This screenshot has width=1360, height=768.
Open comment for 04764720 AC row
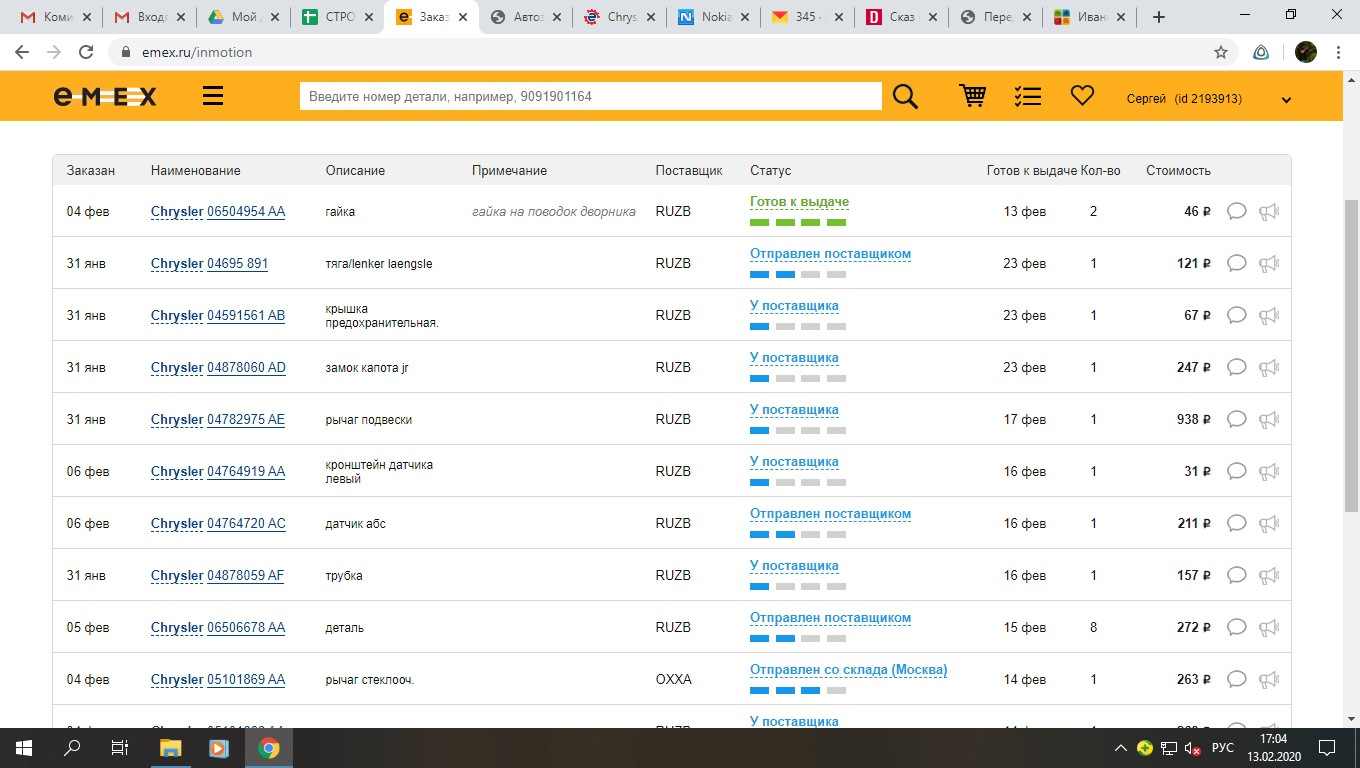1236,523
